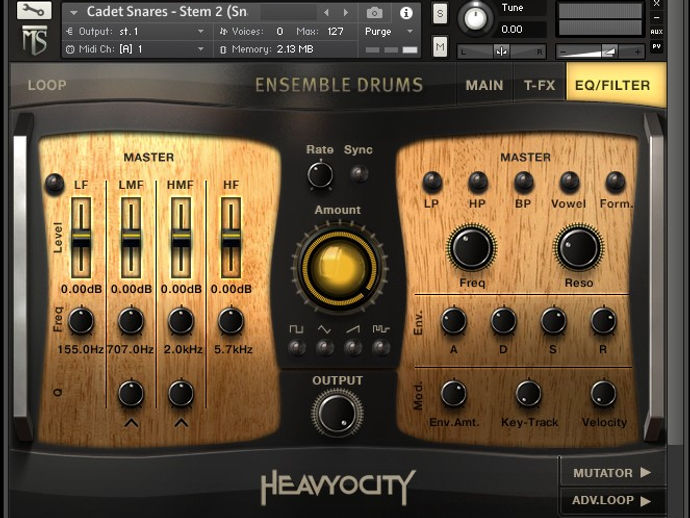The width and height of the screenshot is (690, 518).
Task: Click the envelope S sustain knob
Action: (x=553, y=321)
